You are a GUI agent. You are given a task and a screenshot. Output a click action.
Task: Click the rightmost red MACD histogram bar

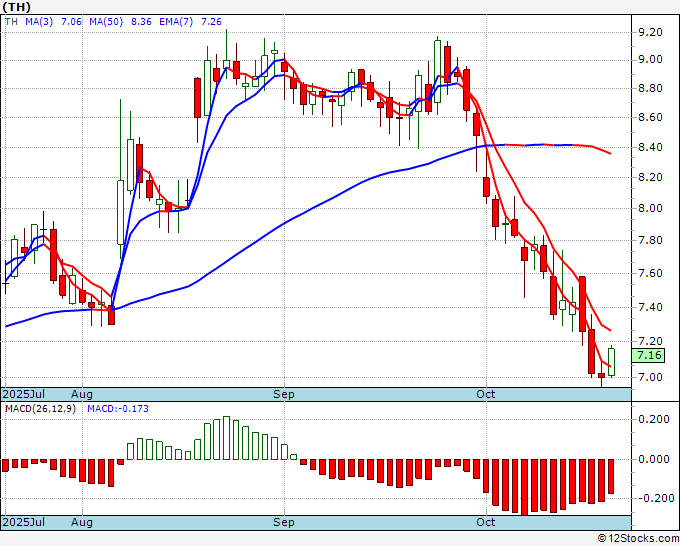[611, 477]
